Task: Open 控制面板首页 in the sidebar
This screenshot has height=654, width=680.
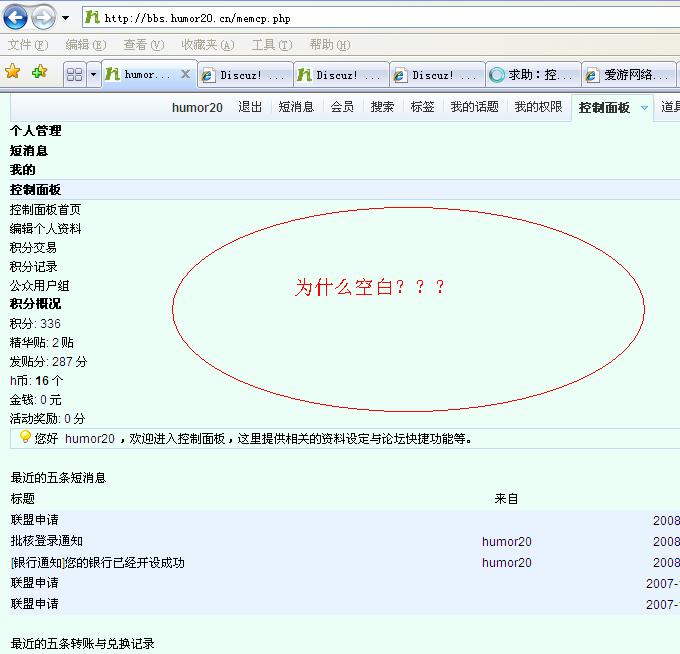Action: tap(46, 209)
